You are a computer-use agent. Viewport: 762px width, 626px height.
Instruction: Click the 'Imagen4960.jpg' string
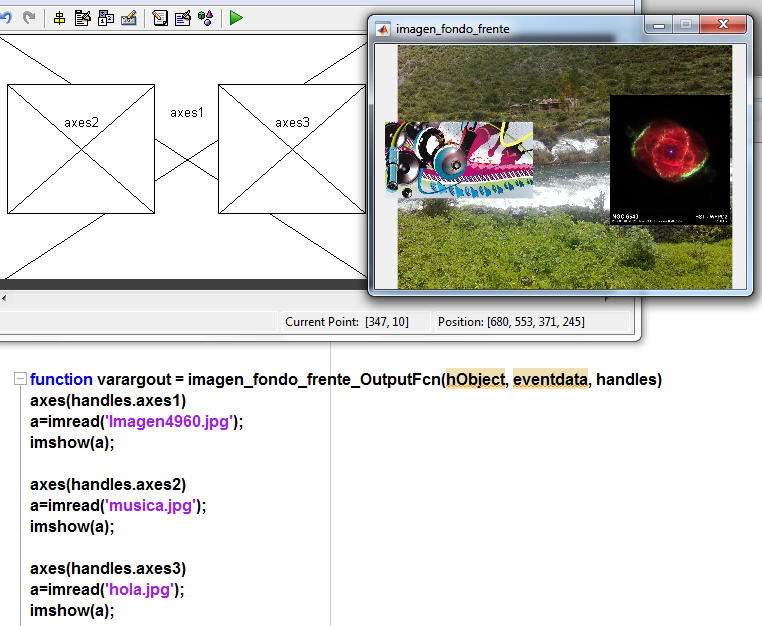pyautogui.click(x=169, y=421)
